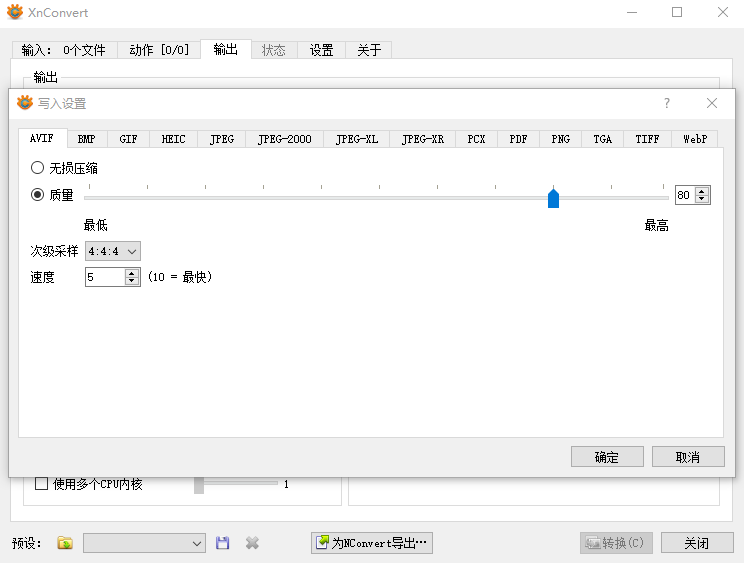Click 关闭 button in main window
This screenshot has width=744, height=563.
coord(697,543)
